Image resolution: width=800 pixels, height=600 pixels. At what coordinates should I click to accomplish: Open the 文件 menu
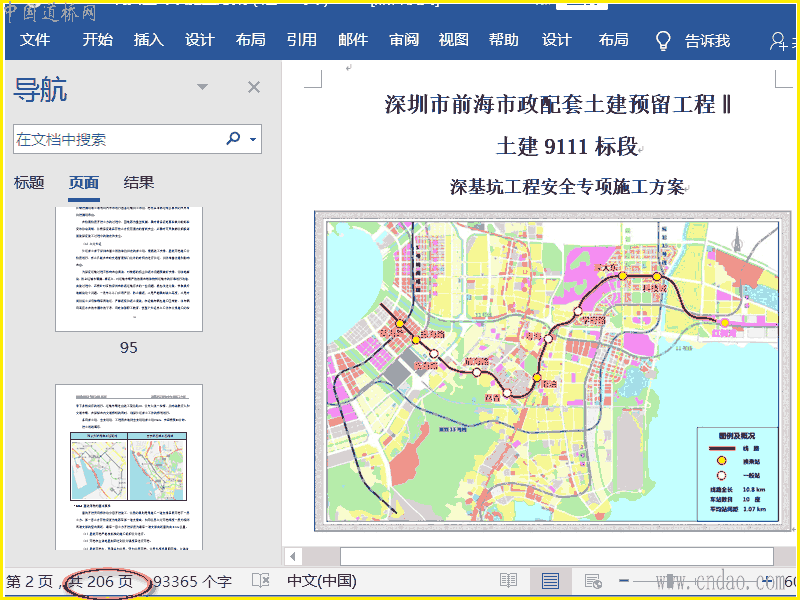pyautogui.click(x=35, y=40)
